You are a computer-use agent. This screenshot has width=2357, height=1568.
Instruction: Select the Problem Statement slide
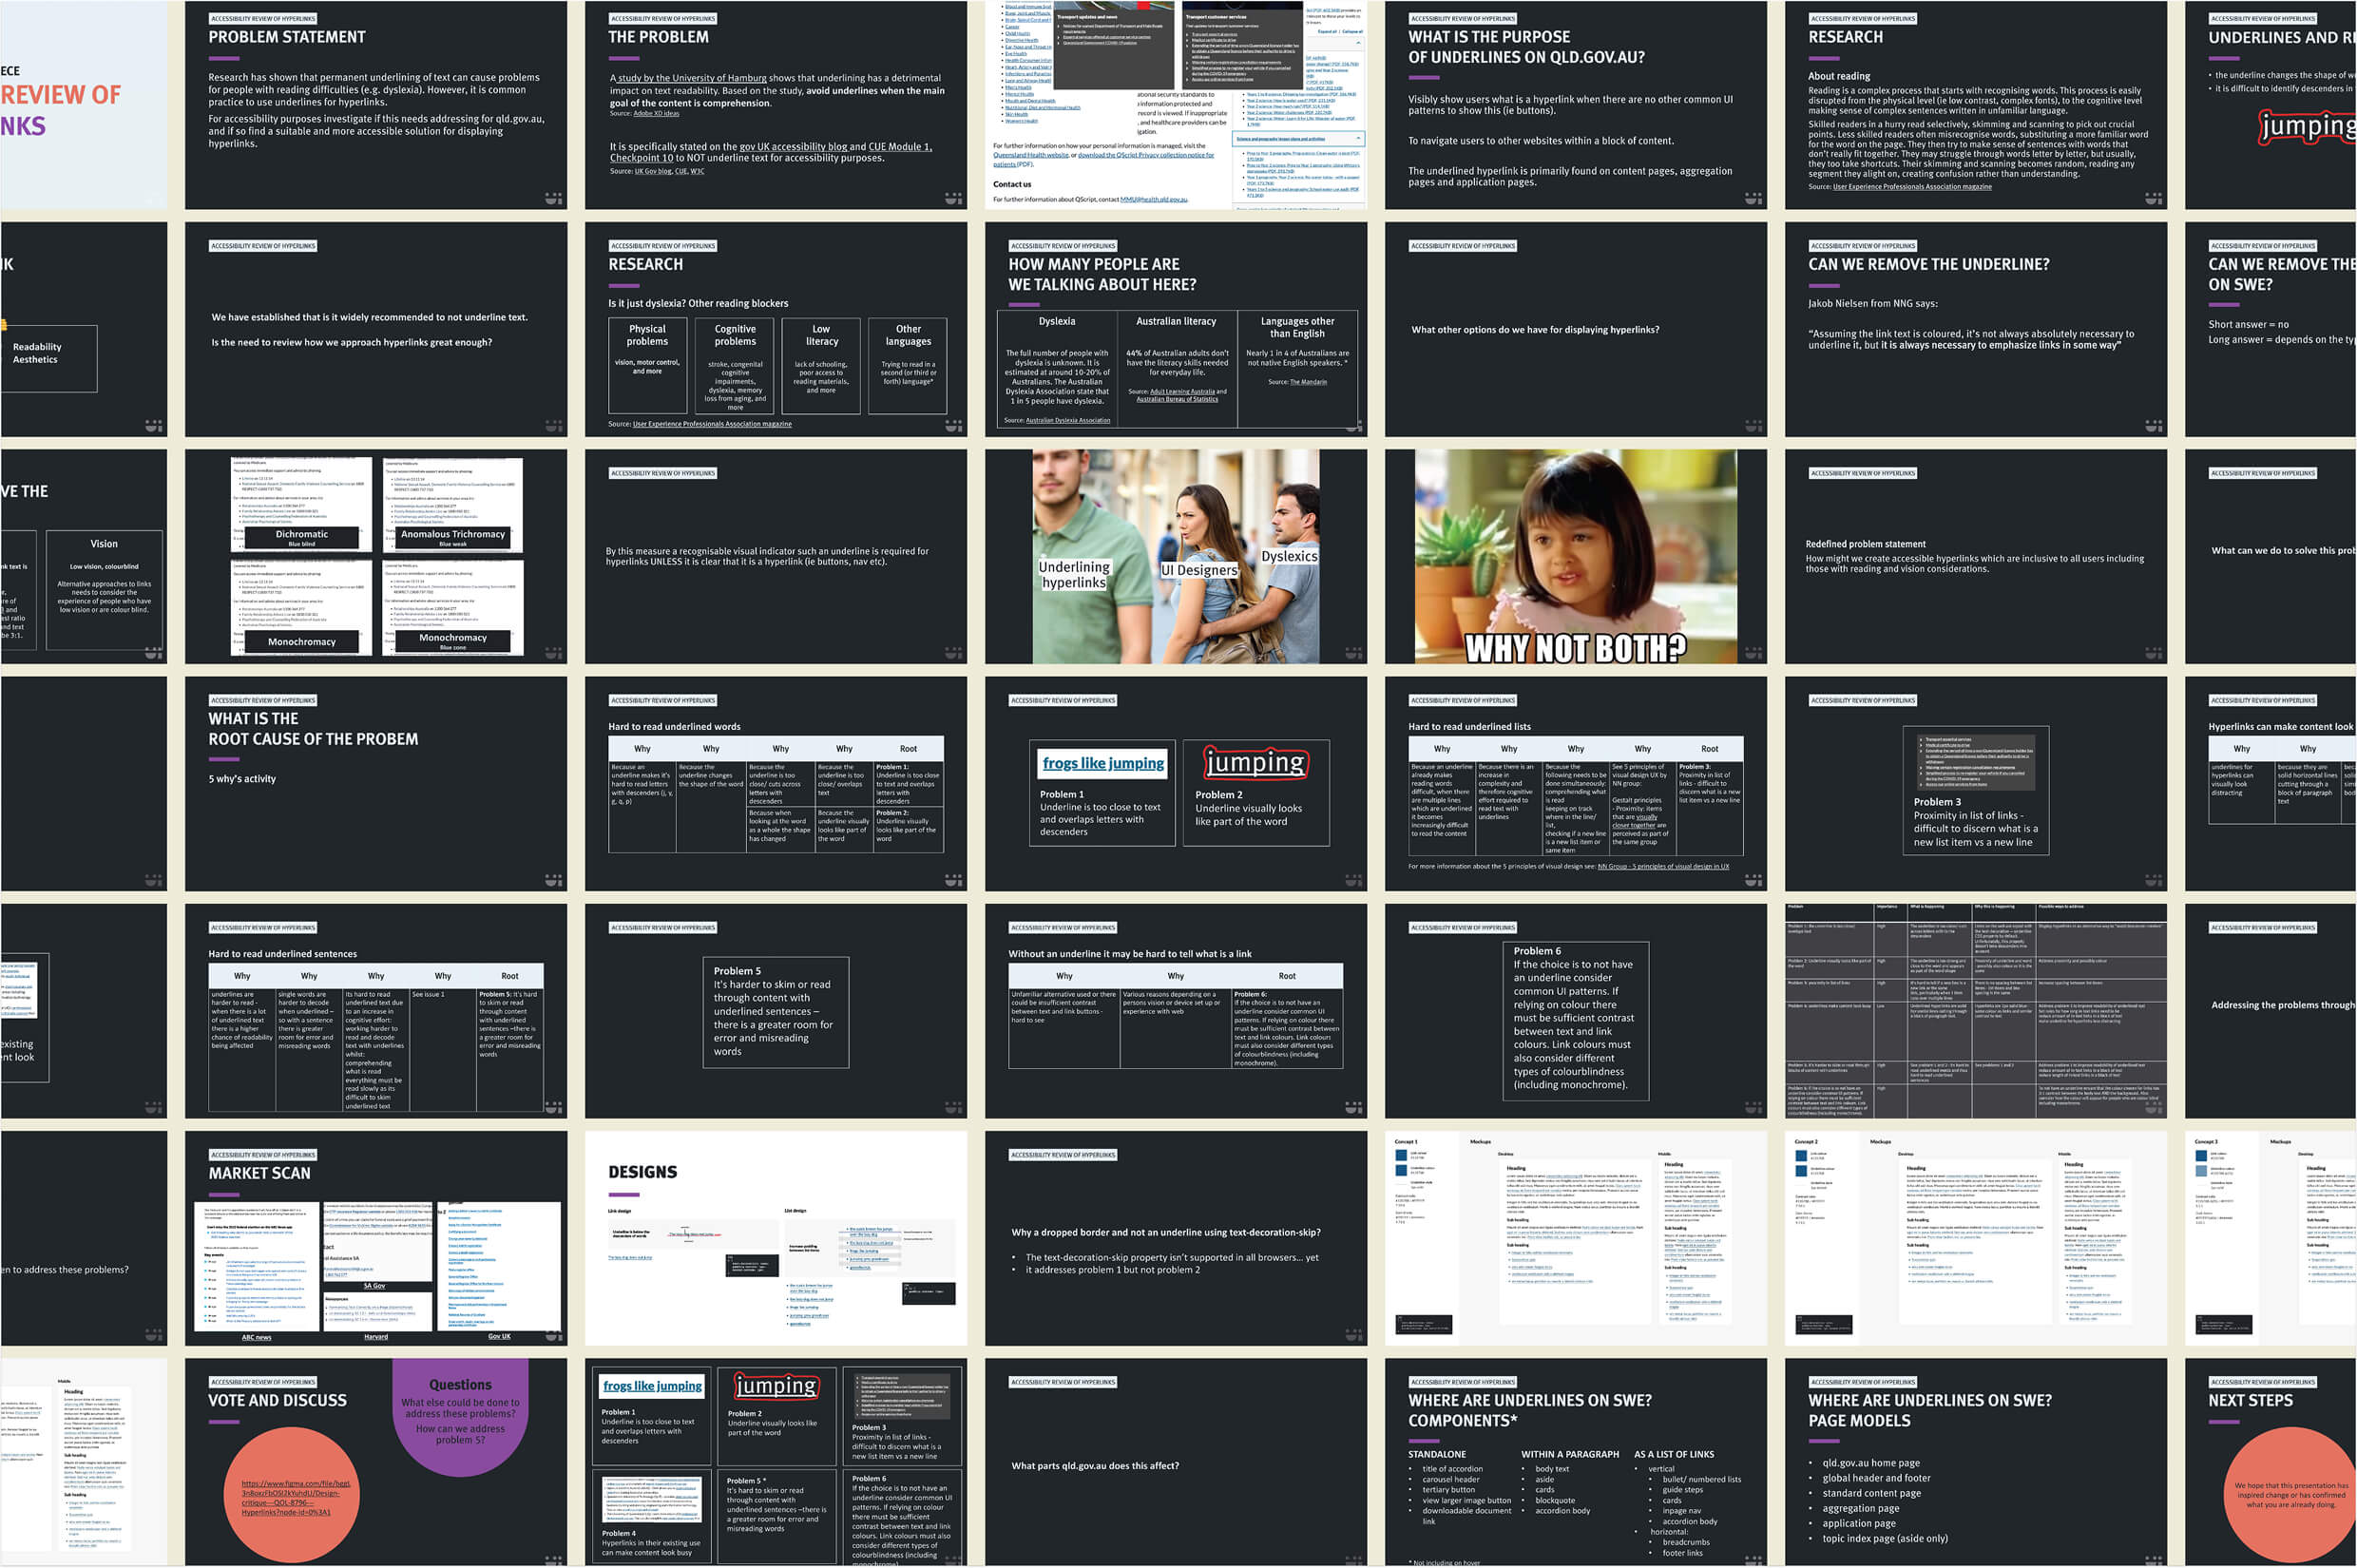click(376, 105)
